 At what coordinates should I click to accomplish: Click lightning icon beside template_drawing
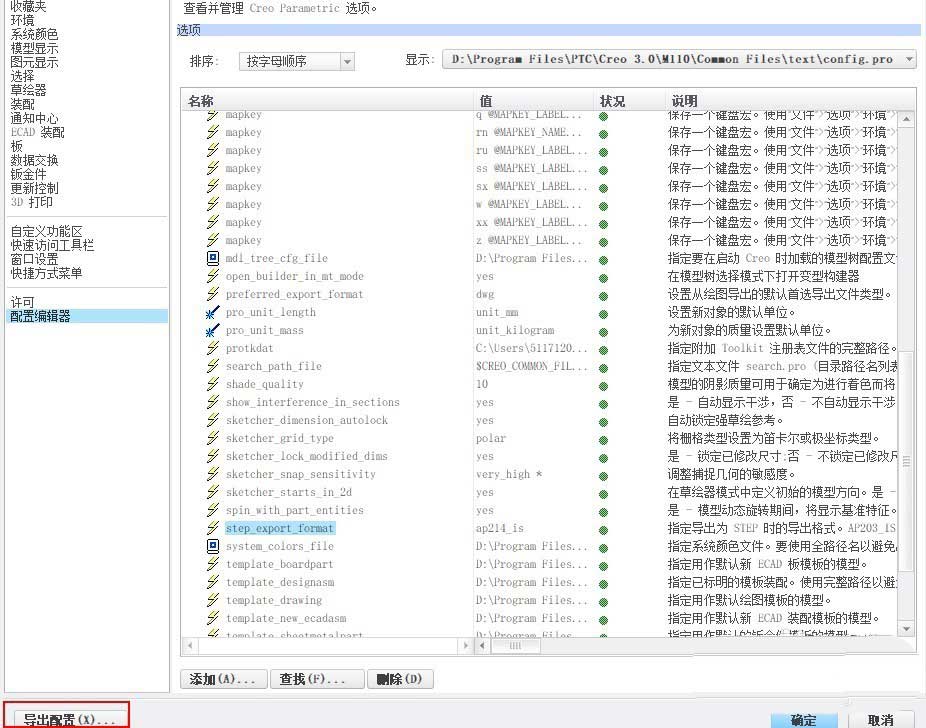(x=213, y=600)
